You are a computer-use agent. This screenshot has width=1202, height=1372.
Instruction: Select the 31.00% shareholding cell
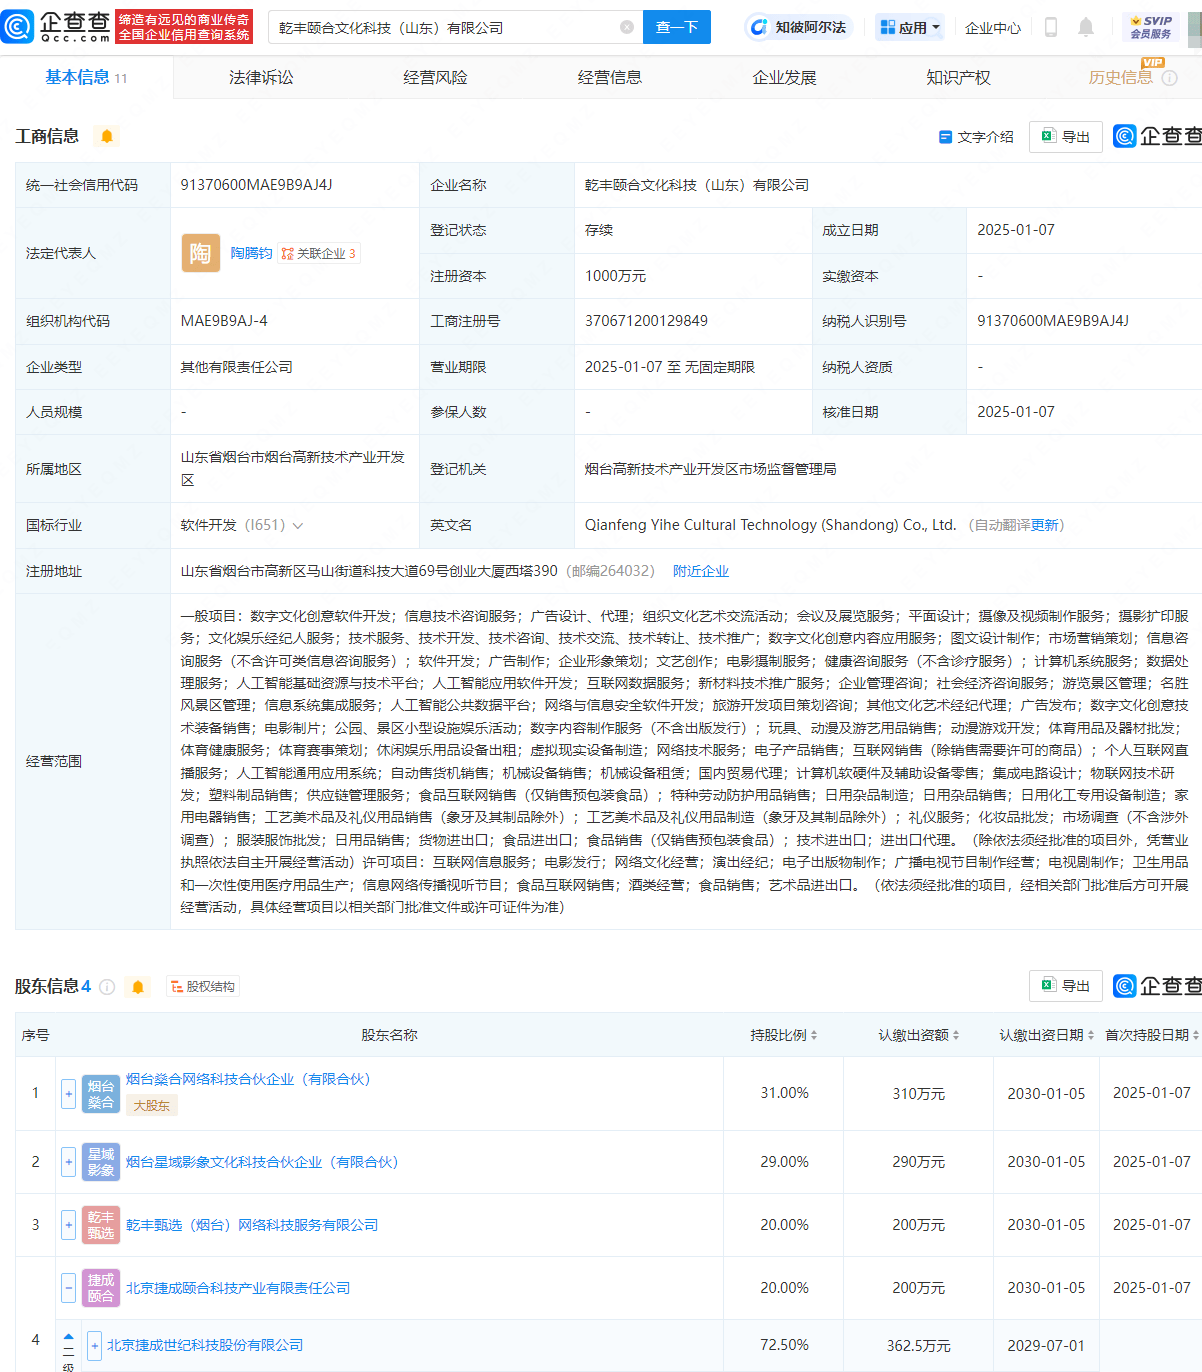(x=784, y=1094)
